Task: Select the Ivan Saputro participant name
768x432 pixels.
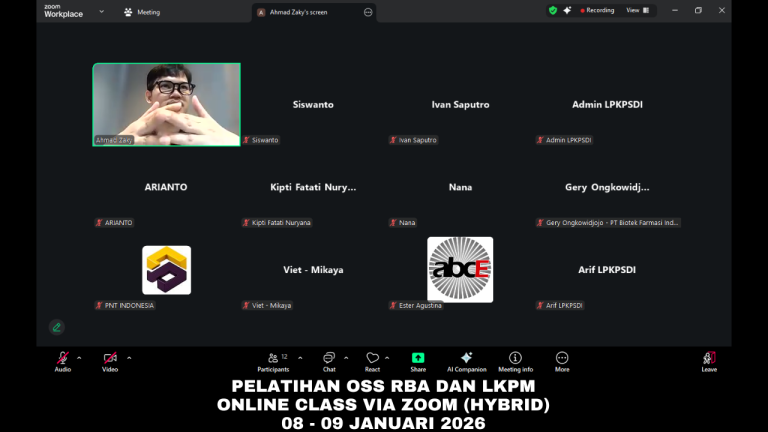Action: pos(460,104)
